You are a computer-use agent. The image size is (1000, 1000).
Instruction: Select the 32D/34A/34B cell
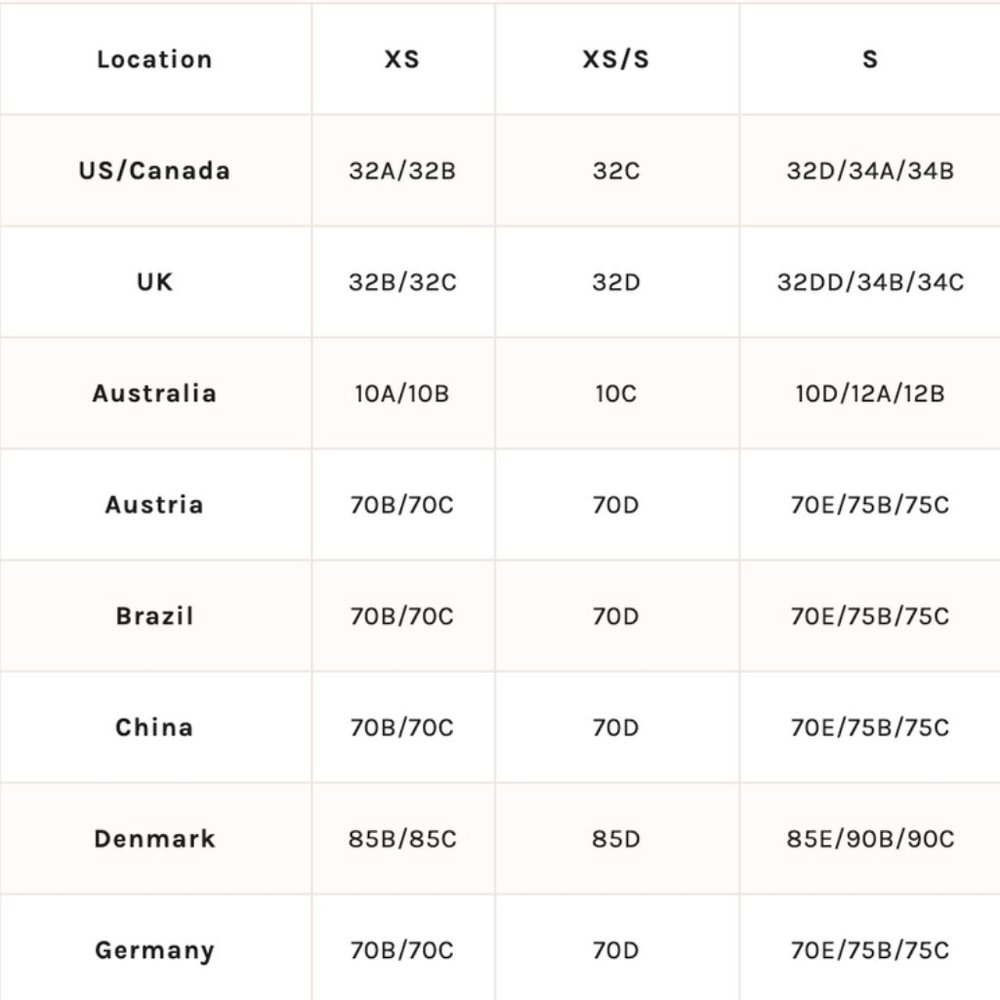tap(870, 171)
